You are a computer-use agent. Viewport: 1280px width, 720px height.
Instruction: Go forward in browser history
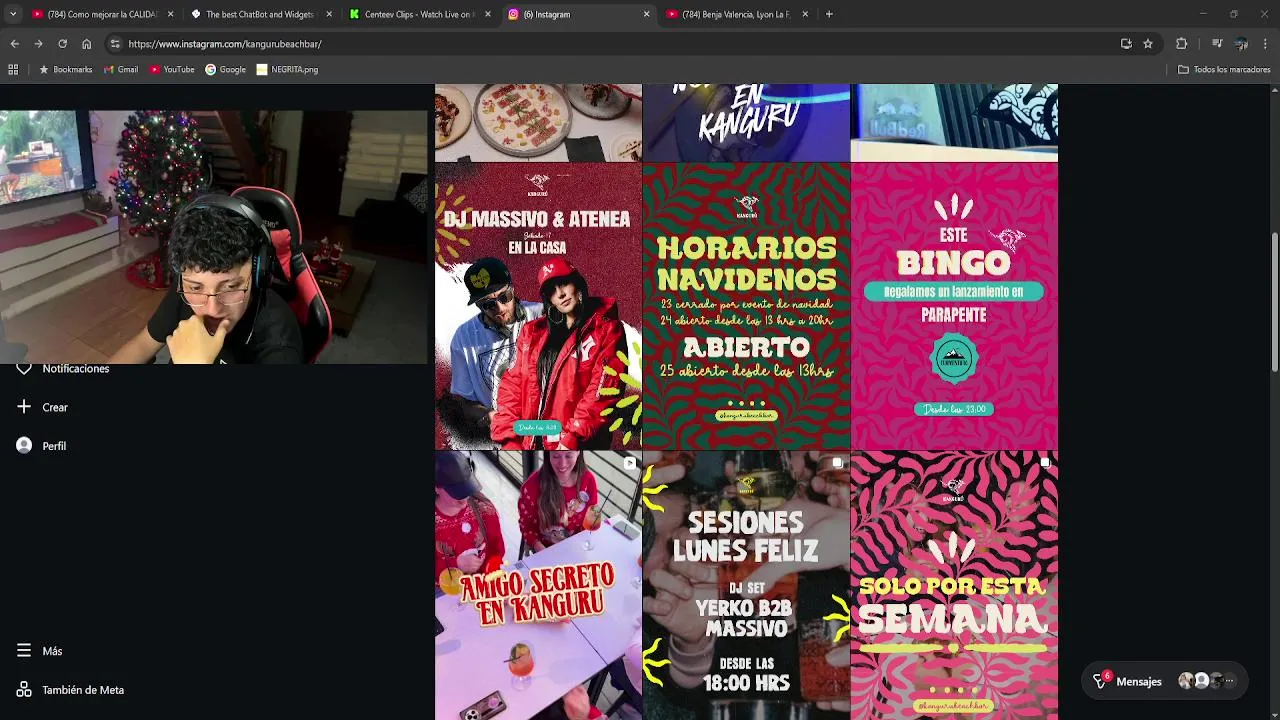pos(38,44)
